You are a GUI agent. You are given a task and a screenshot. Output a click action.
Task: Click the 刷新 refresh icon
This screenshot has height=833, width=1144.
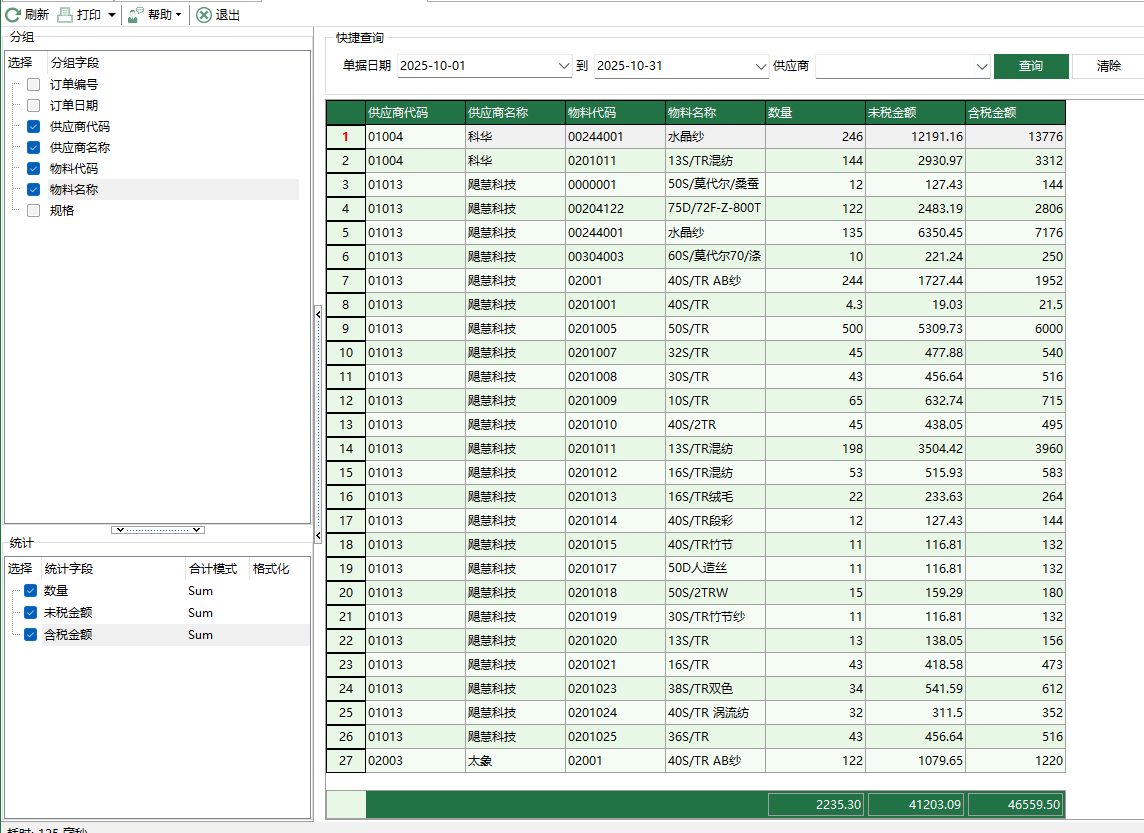tap(13, 15)
